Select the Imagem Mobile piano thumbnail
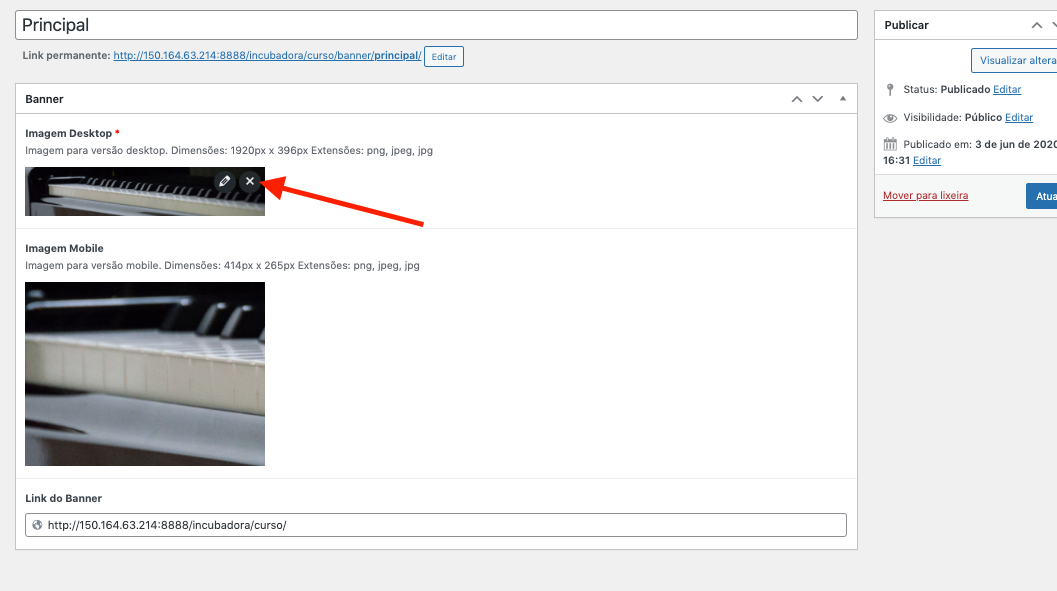Viewport: 1057px width, 591px height. point(145,374)
